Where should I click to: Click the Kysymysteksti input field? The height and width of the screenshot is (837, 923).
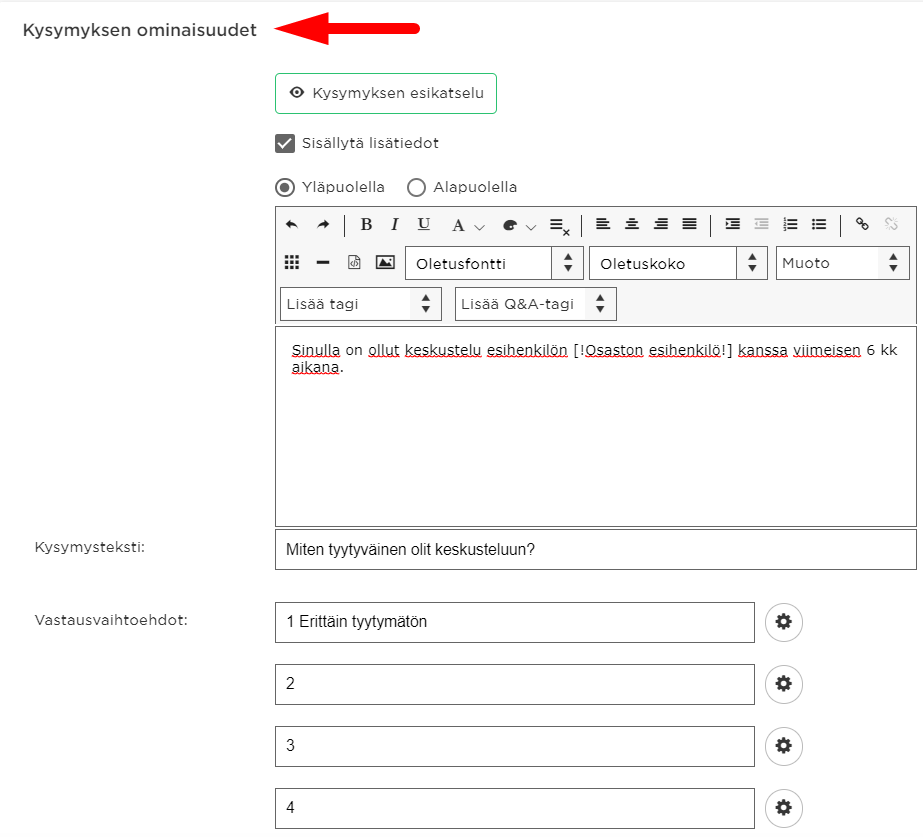pyautogui.click(x=596, y=549)
